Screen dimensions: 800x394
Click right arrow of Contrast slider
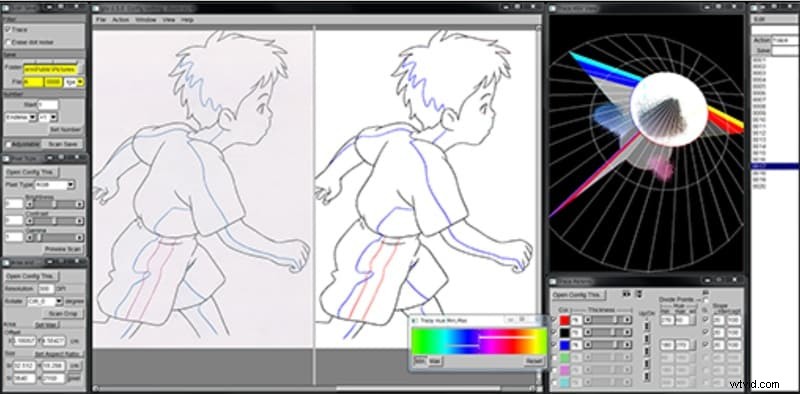click(80, 221)
